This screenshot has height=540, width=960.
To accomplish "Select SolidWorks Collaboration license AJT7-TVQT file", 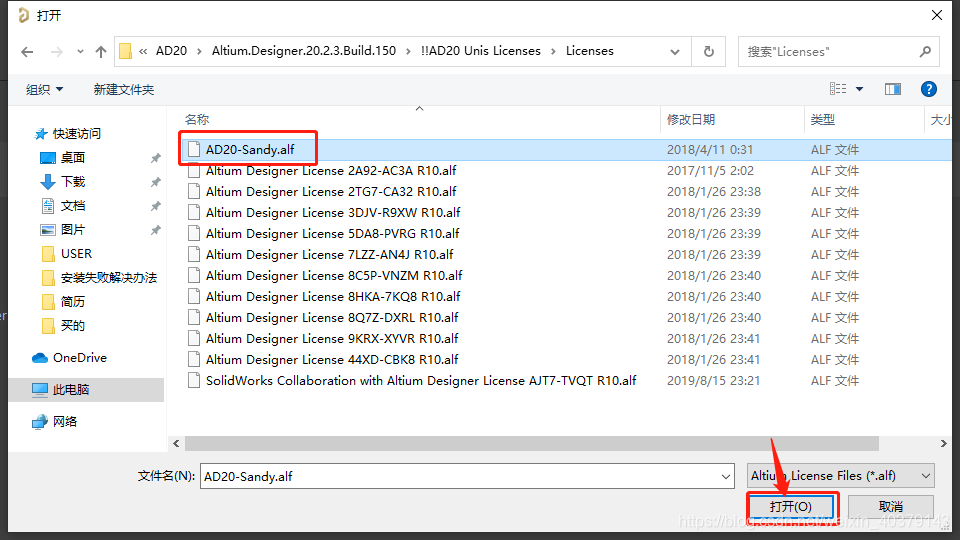I will click(x=421, y=380).
